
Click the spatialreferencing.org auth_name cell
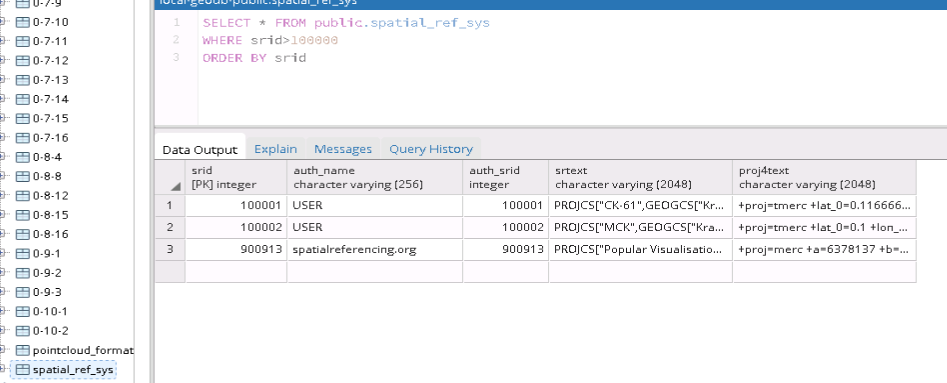pyautogui.click(x=374, y=249)
